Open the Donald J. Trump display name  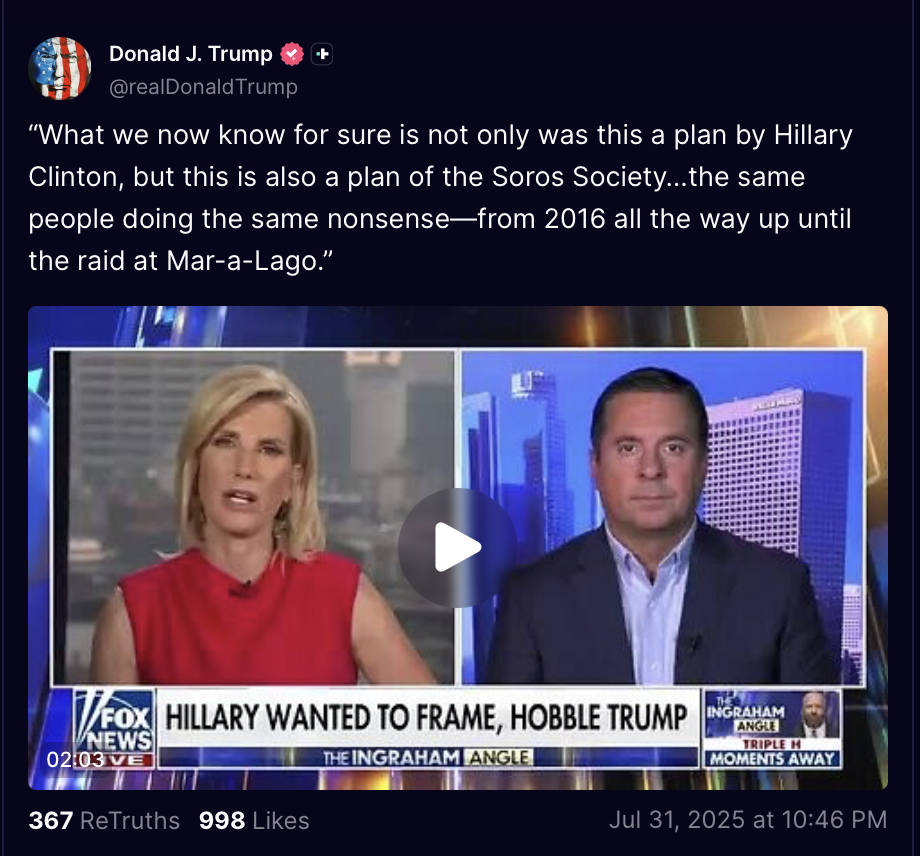pyautogui.click(x=191, y=54)
